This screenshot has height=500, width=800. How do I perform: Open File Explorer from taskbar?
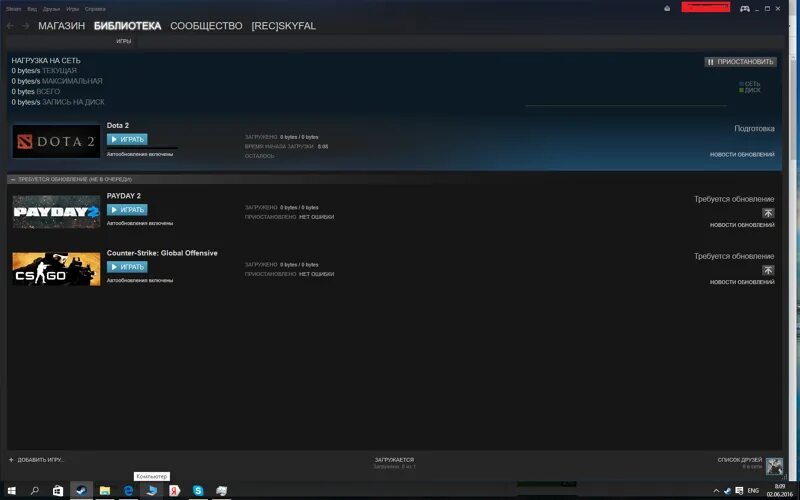click(105, 490)
